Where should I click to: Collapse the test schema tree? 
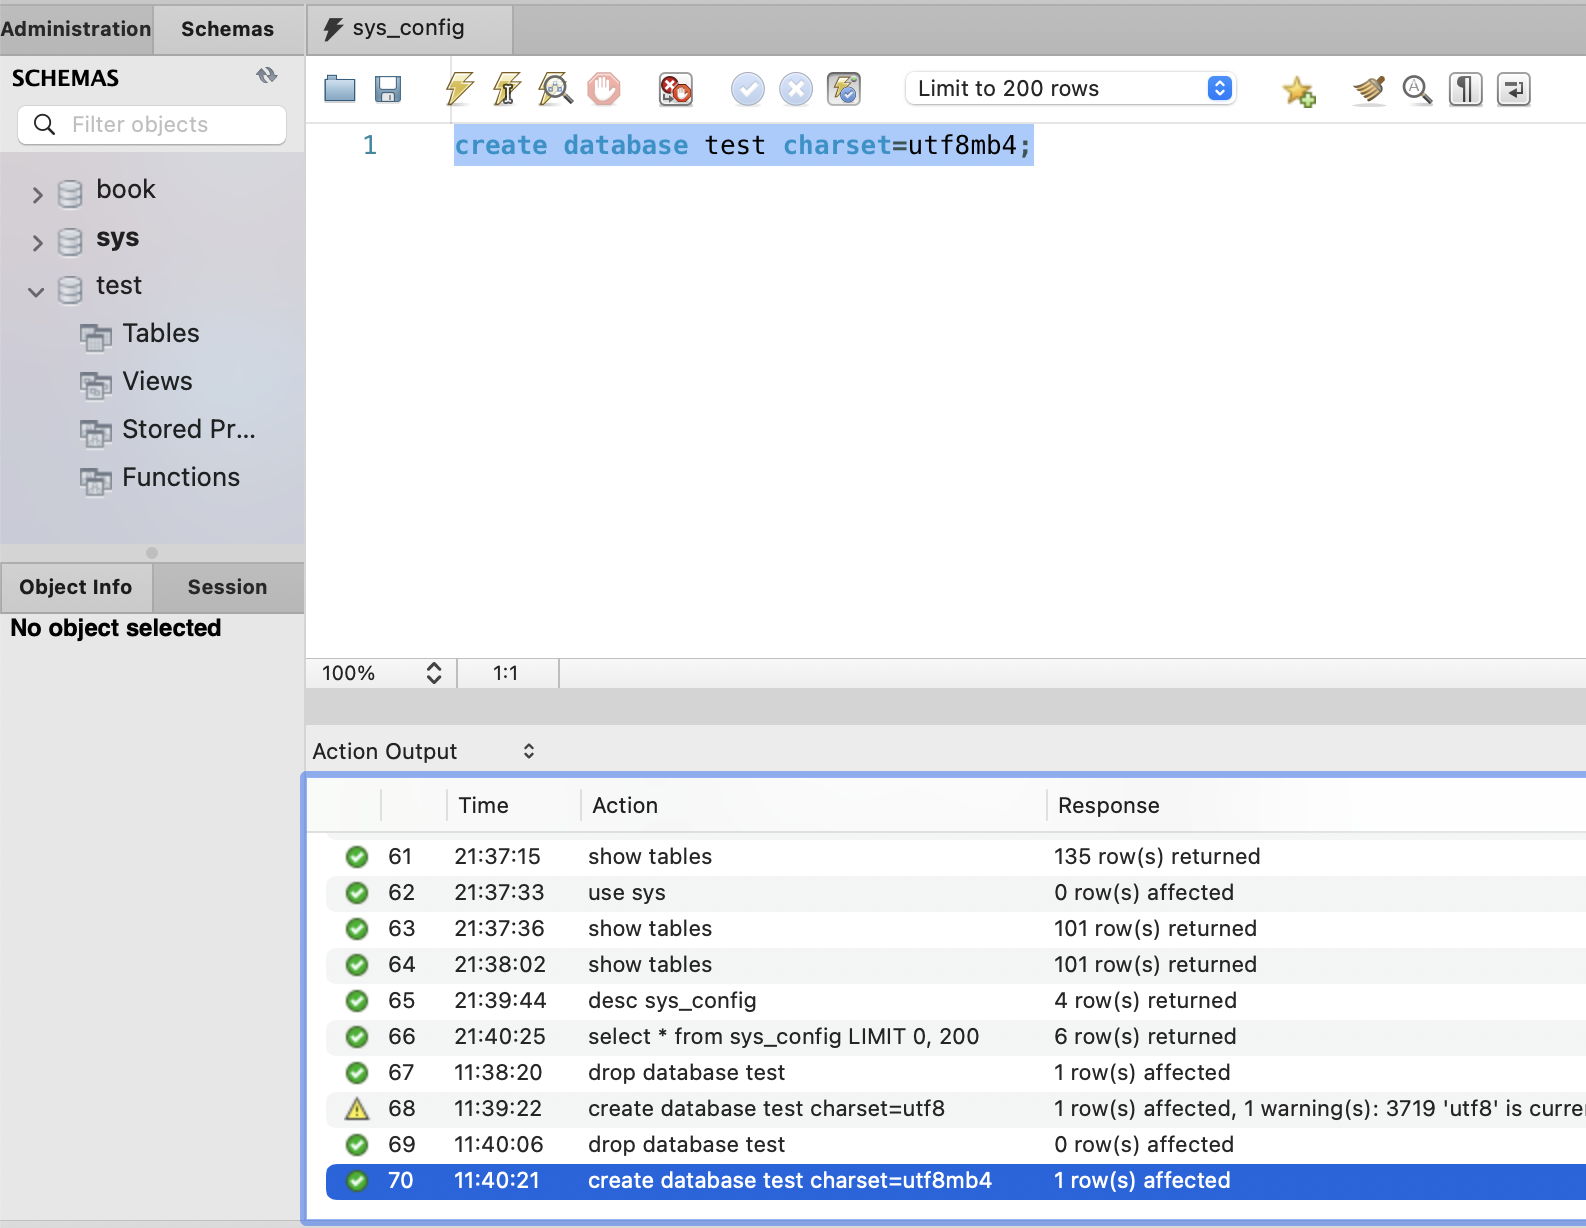click(x=37, y=291)
